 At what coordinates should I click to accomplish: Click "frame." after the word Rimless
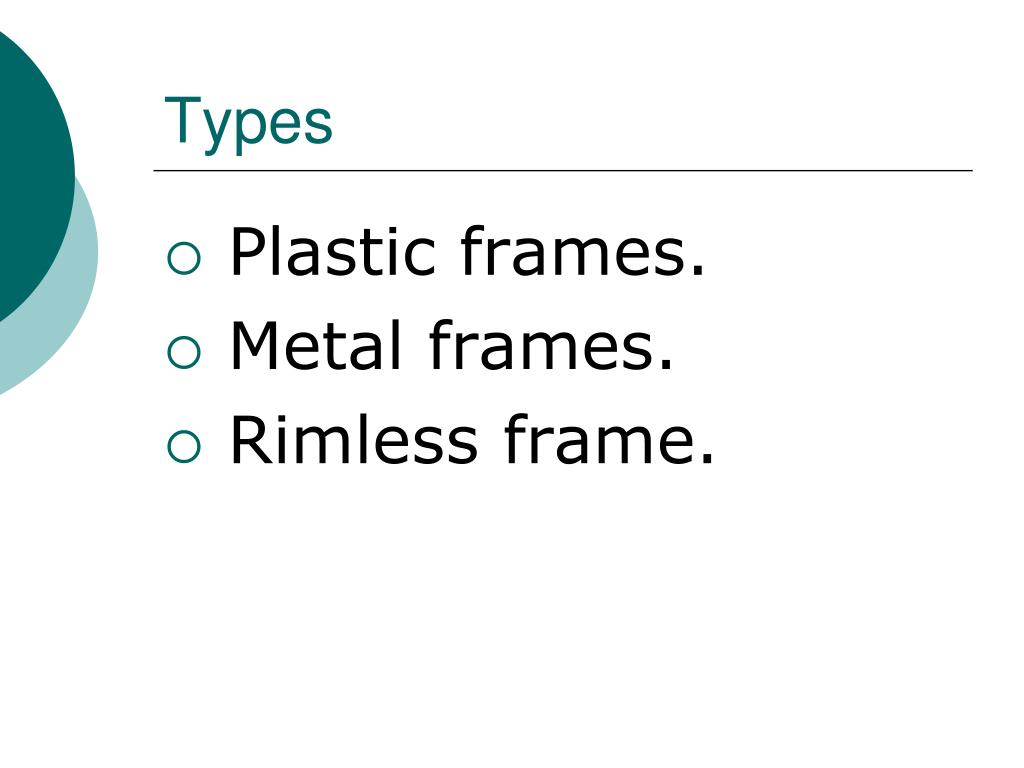(x=609, y=440)
